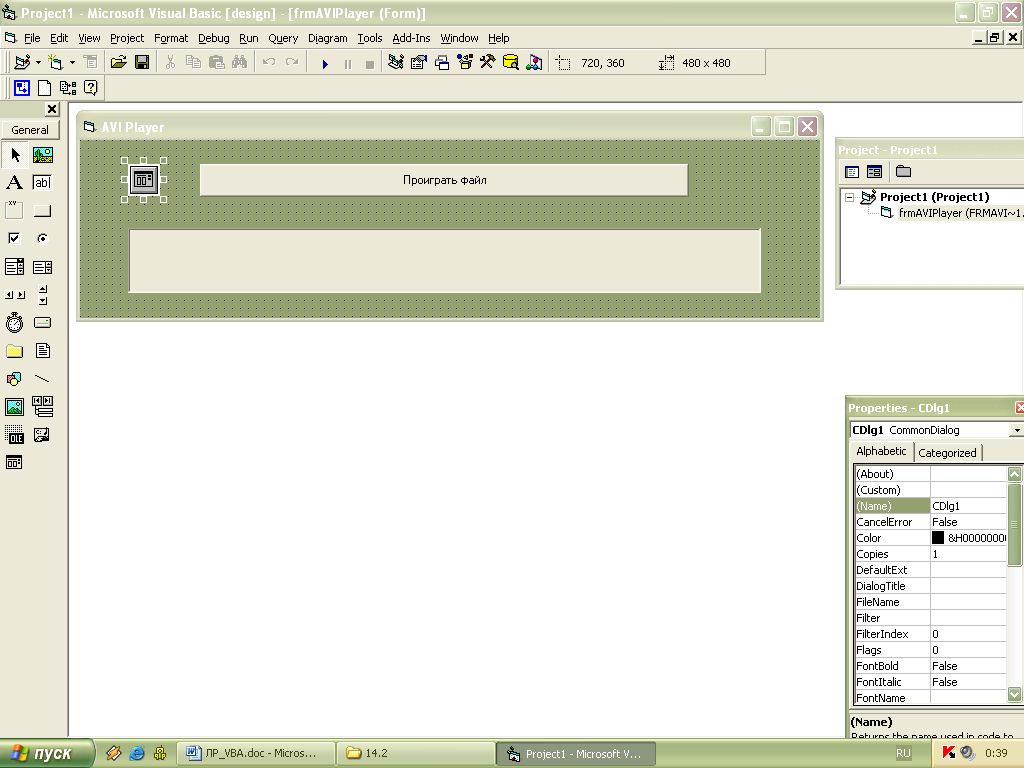Select the Pointer tool in toolbox
This screenshot has height=768, width=1024.
(x=15, y=155)
